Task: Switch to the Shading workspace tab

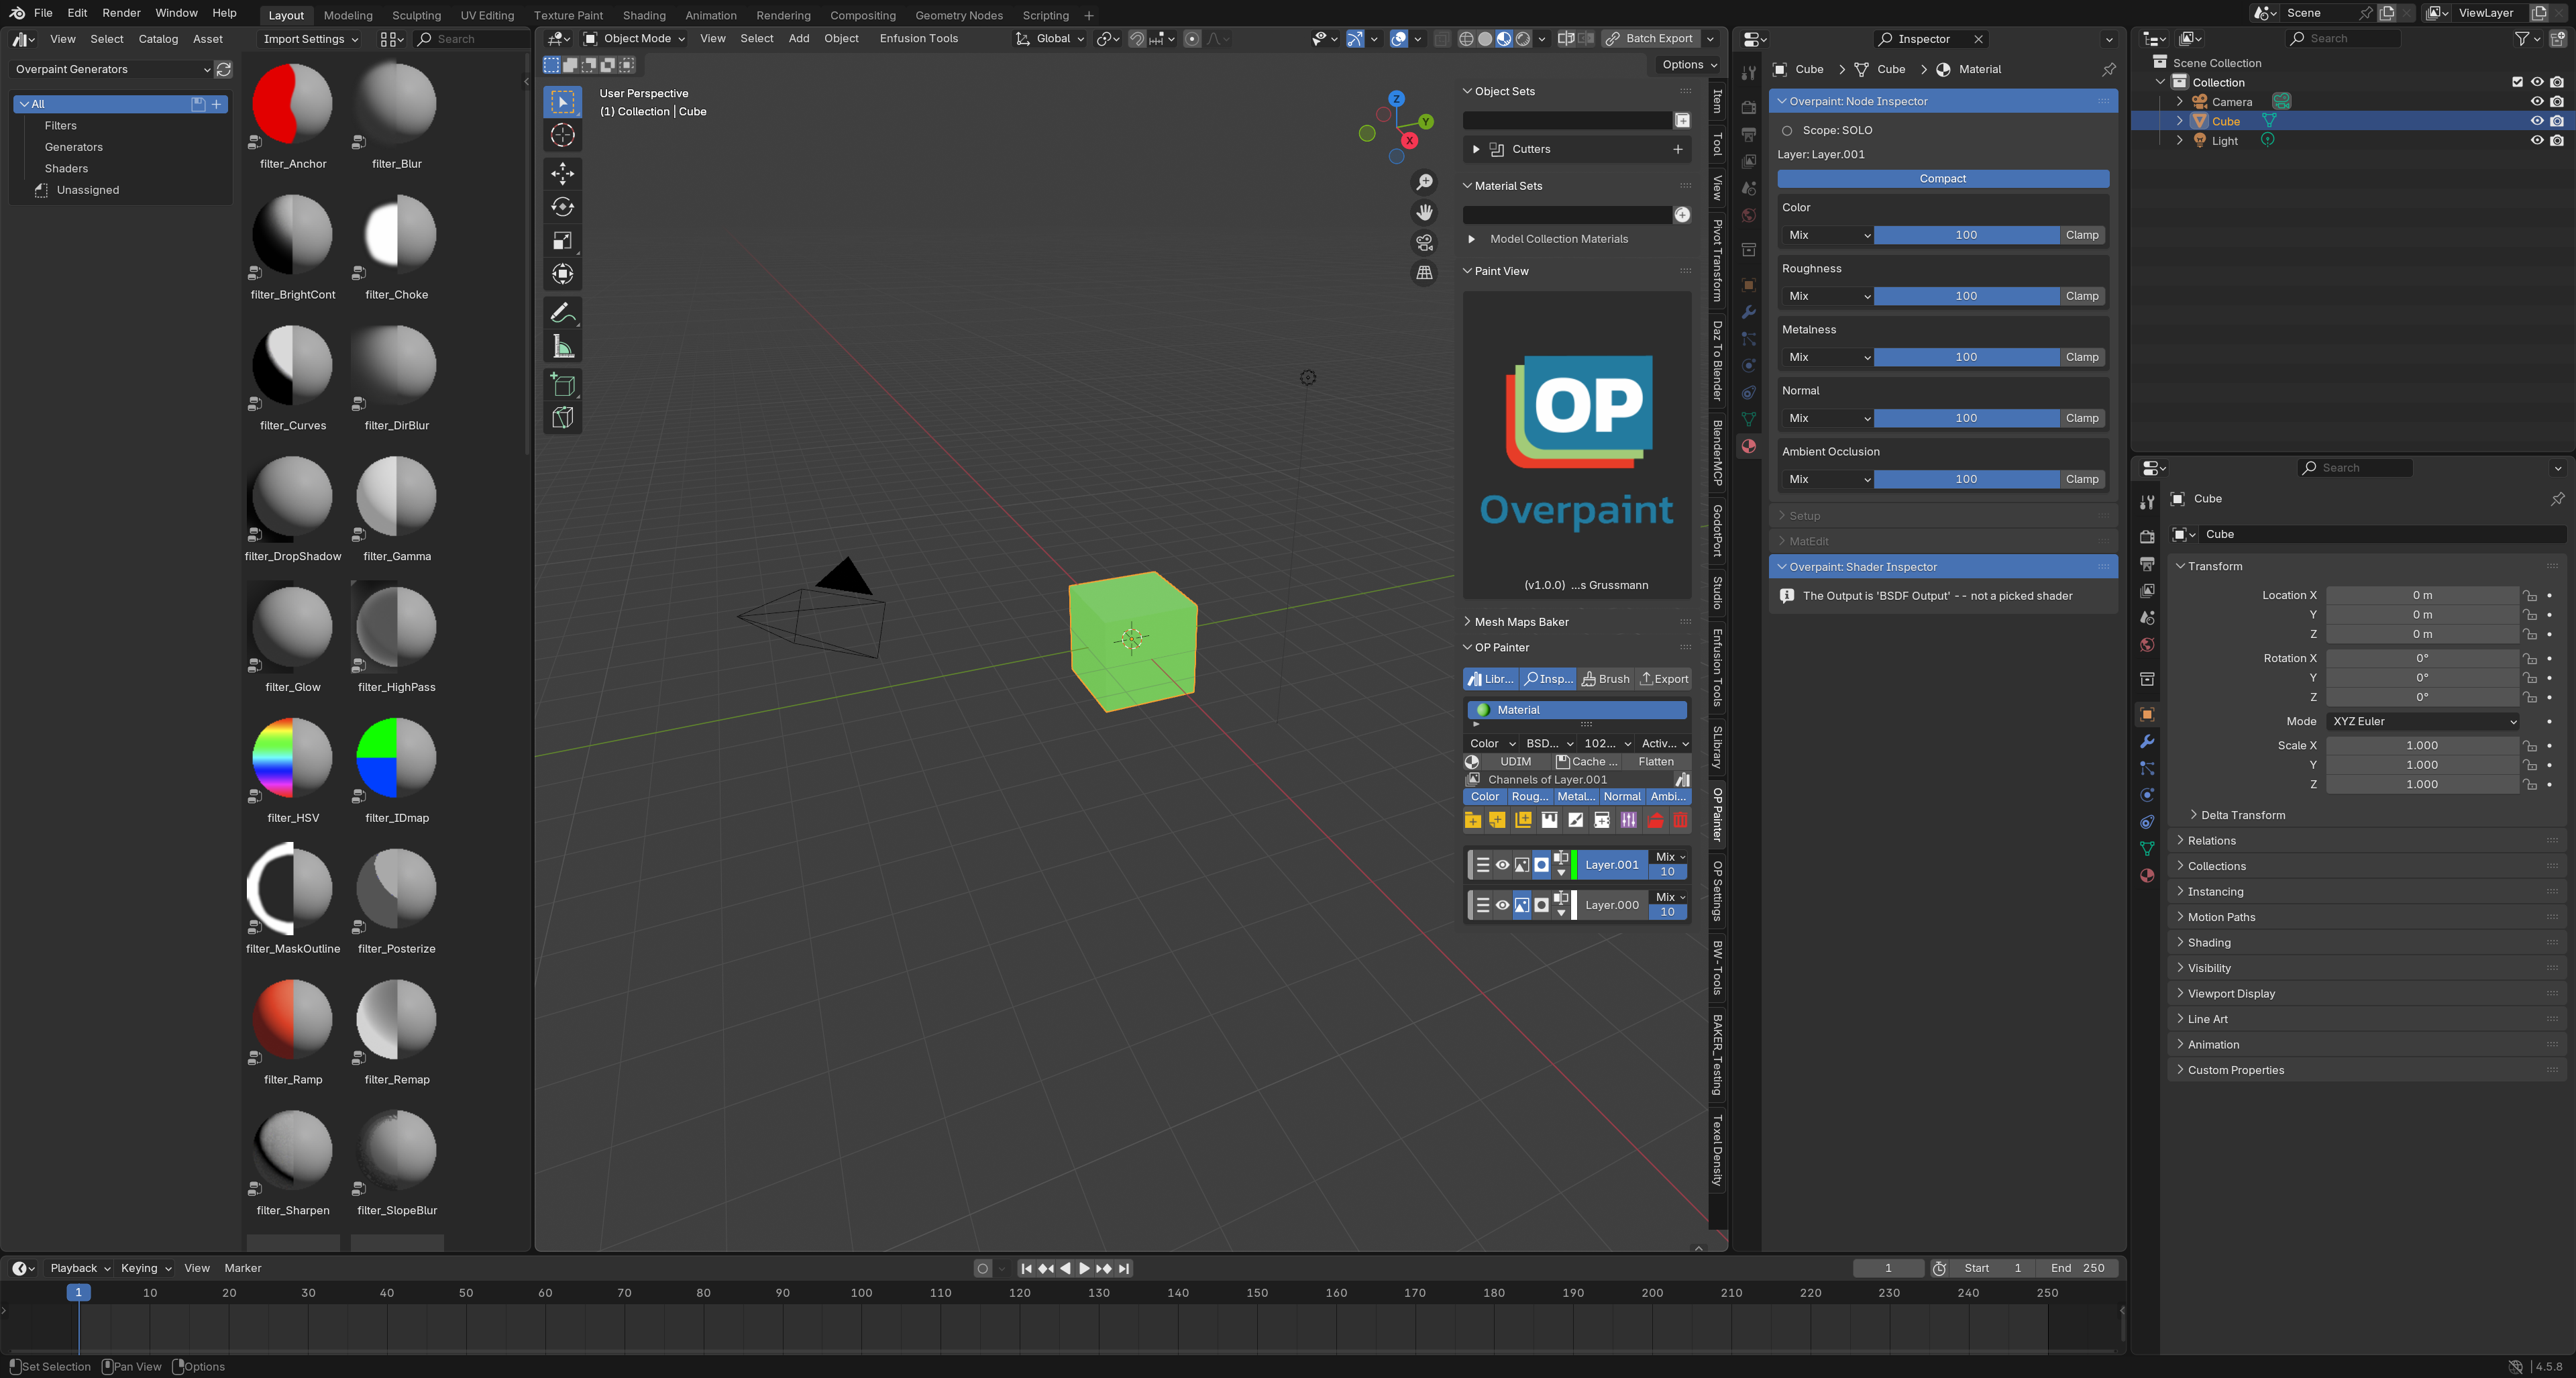Action: click(644, 15)
